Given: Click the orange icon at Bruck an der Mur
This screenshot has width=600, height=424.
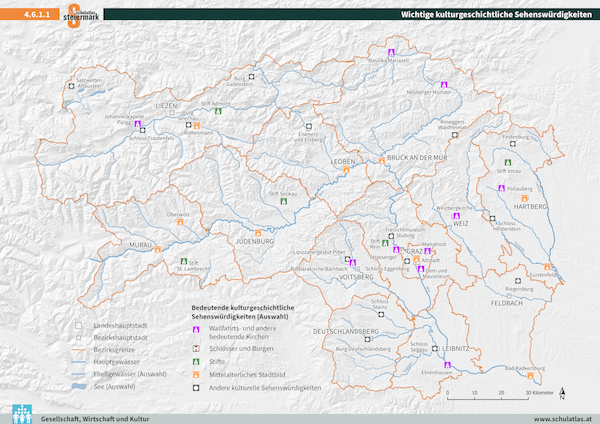Looking at the screenshot, I should (382, 161).
